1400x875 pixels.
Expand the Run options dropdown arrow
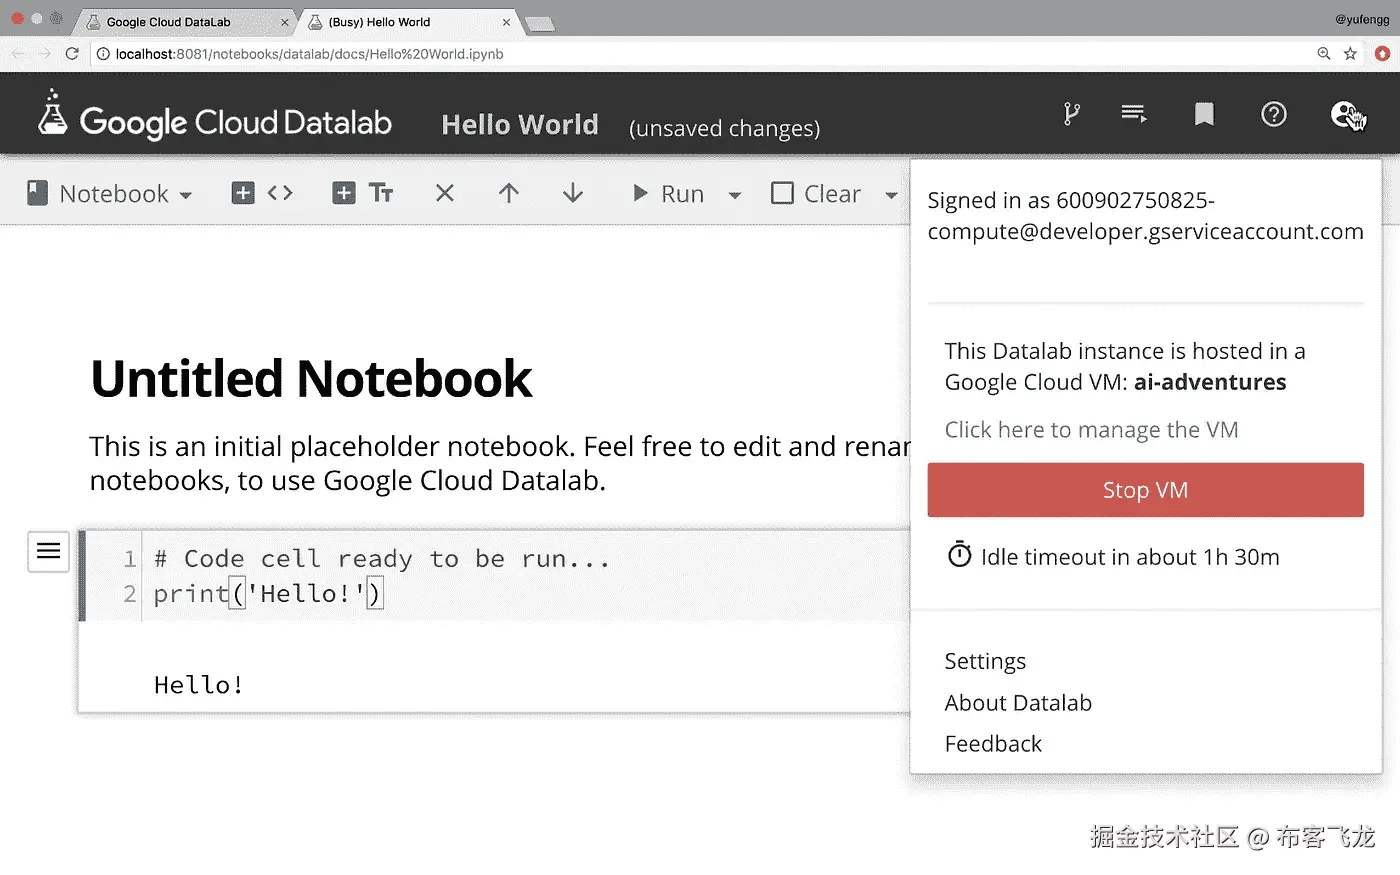click(735, 195)
